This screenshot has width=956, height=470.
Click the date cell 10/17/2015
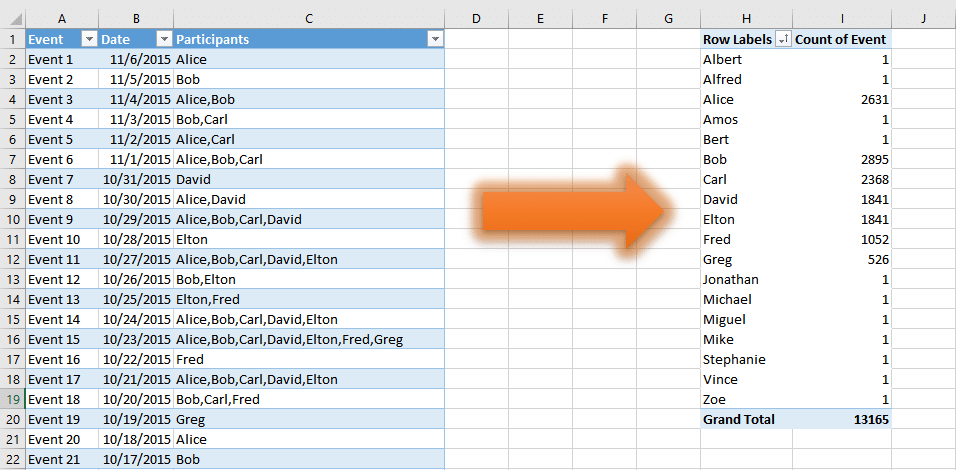pos(136,459)
